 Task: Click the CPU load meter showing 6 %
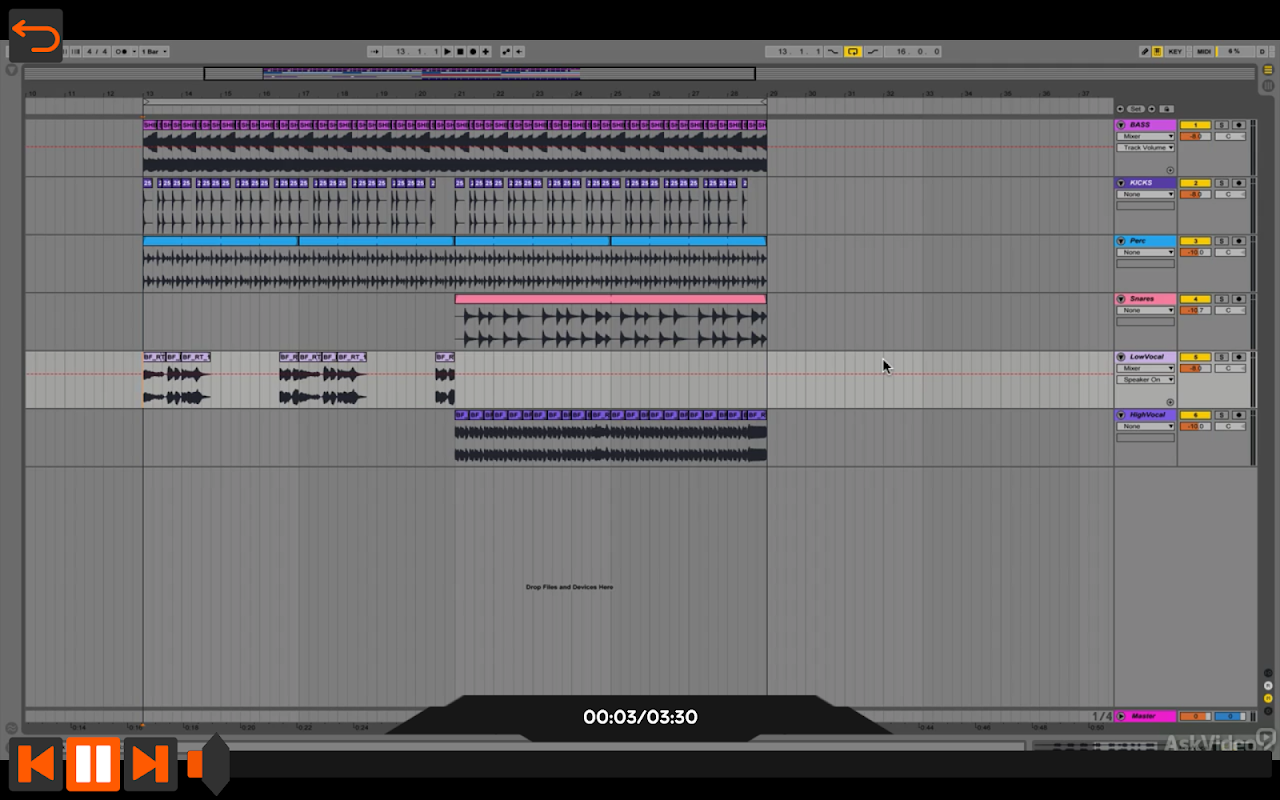click(x=1235, y=51)
